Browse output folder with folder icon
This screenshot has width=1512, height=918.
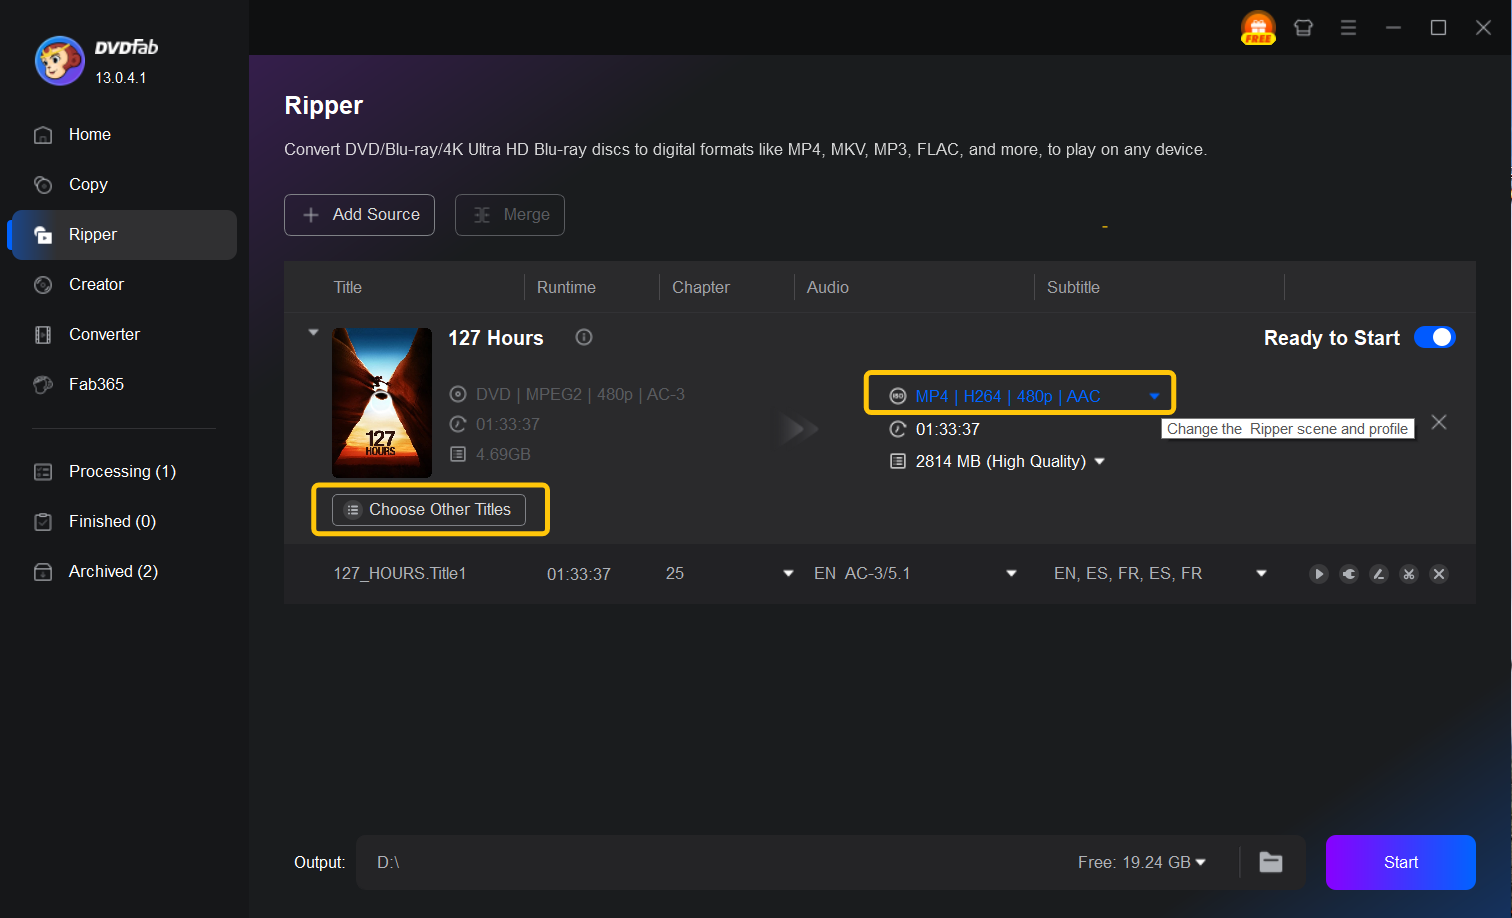point(1270,862)
